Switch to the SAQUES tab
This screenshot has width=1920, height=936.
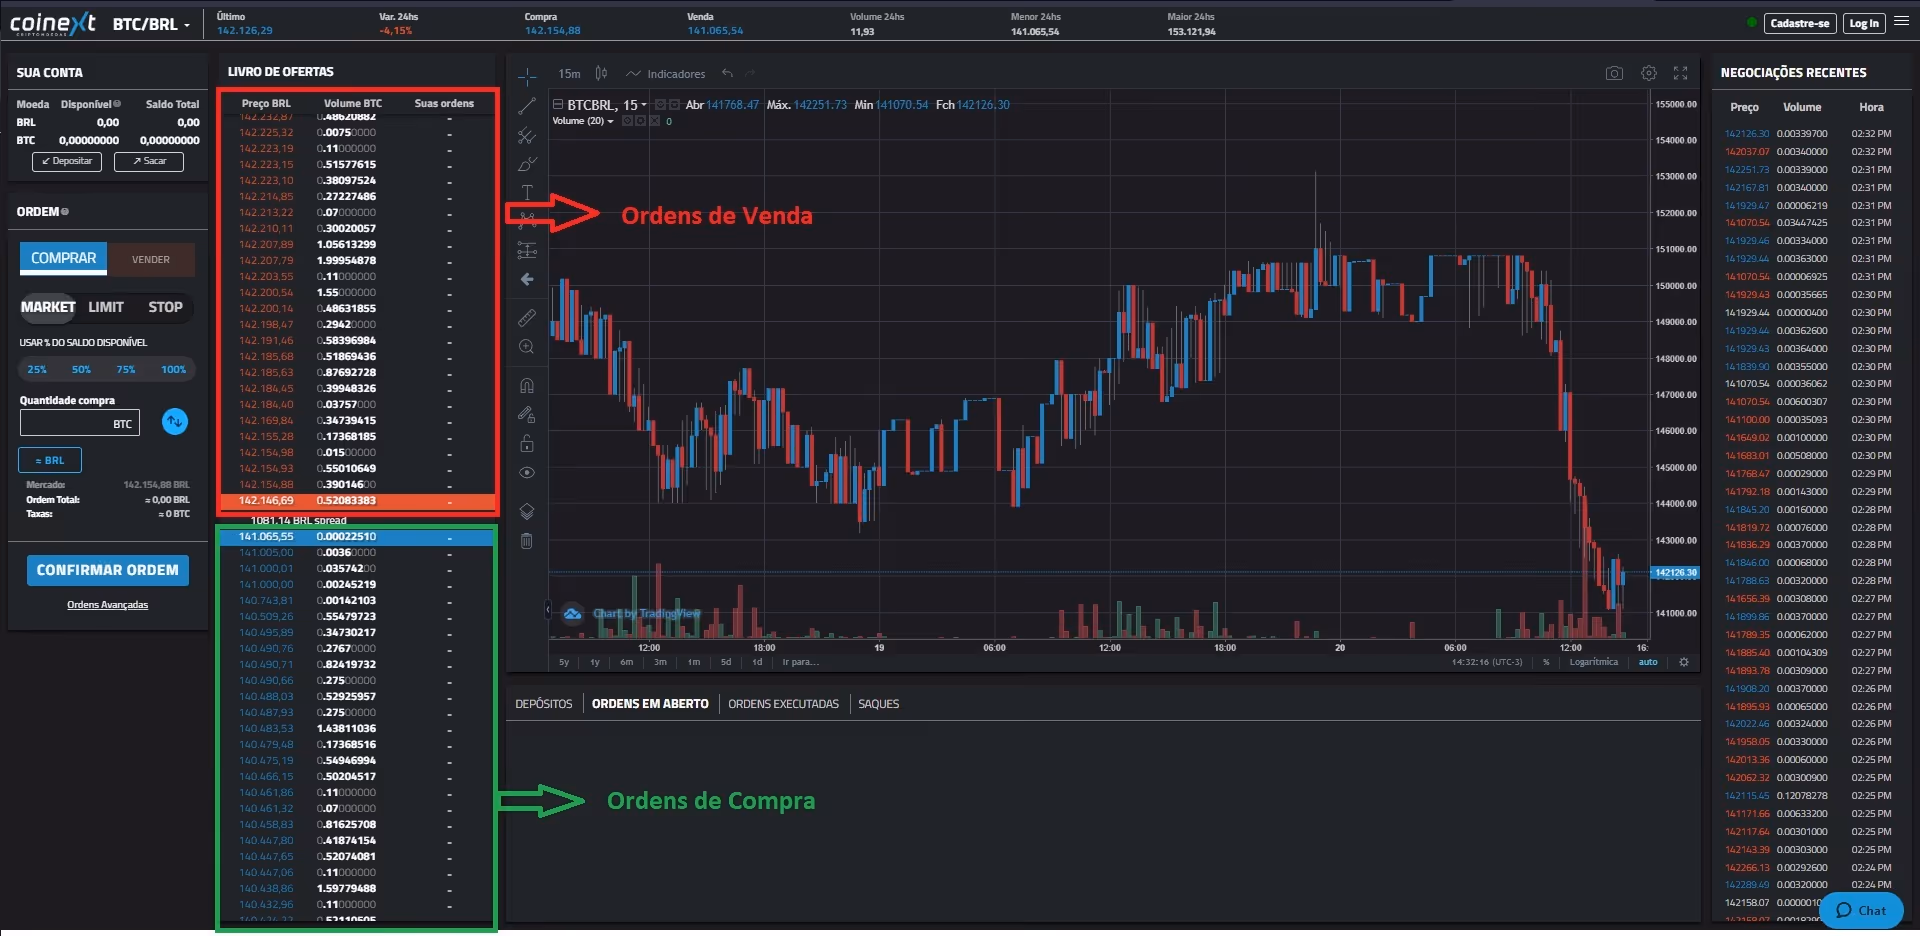pos(879,704)
